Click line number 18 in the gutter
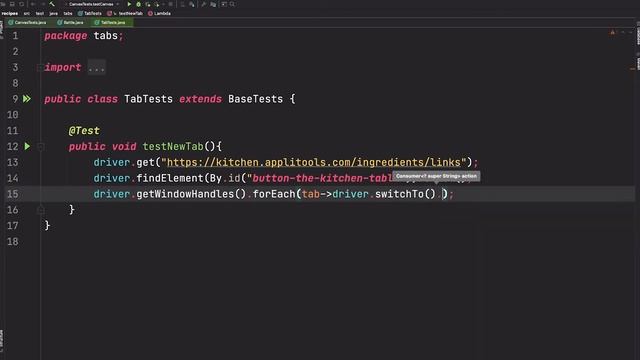This screenshot has width=640, height=360. point(13,241)
